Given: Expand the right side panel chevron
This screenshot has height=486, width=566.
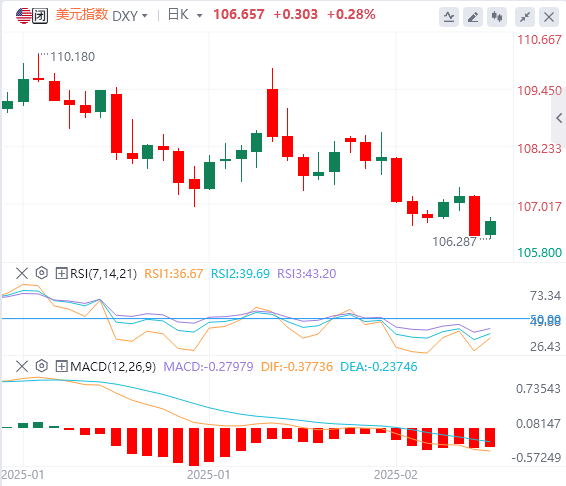Looking at the screenshot, I should click(559, 118).
